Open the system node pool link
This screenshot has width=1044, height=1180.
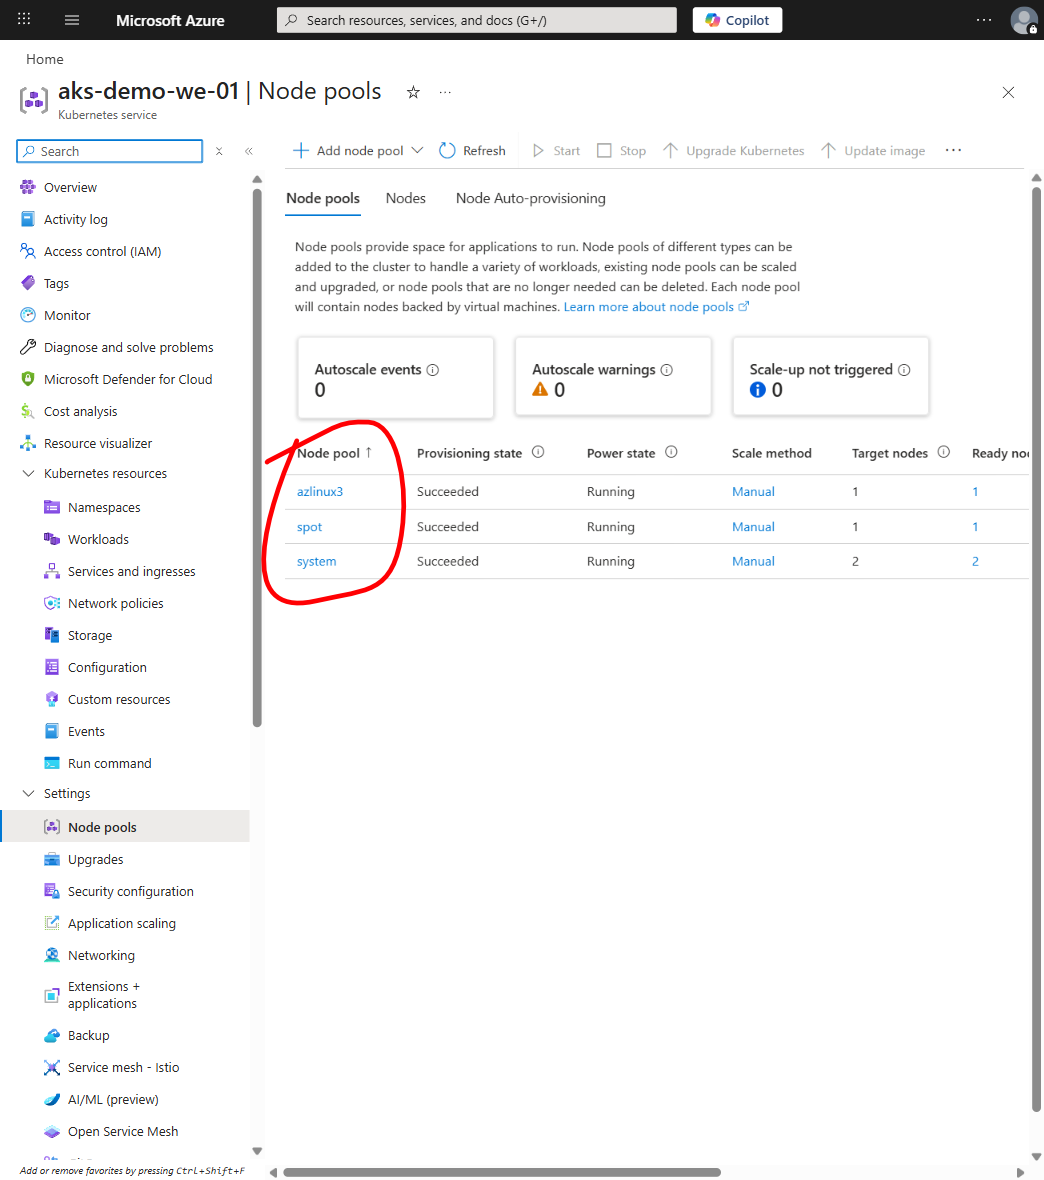[316, 561]
